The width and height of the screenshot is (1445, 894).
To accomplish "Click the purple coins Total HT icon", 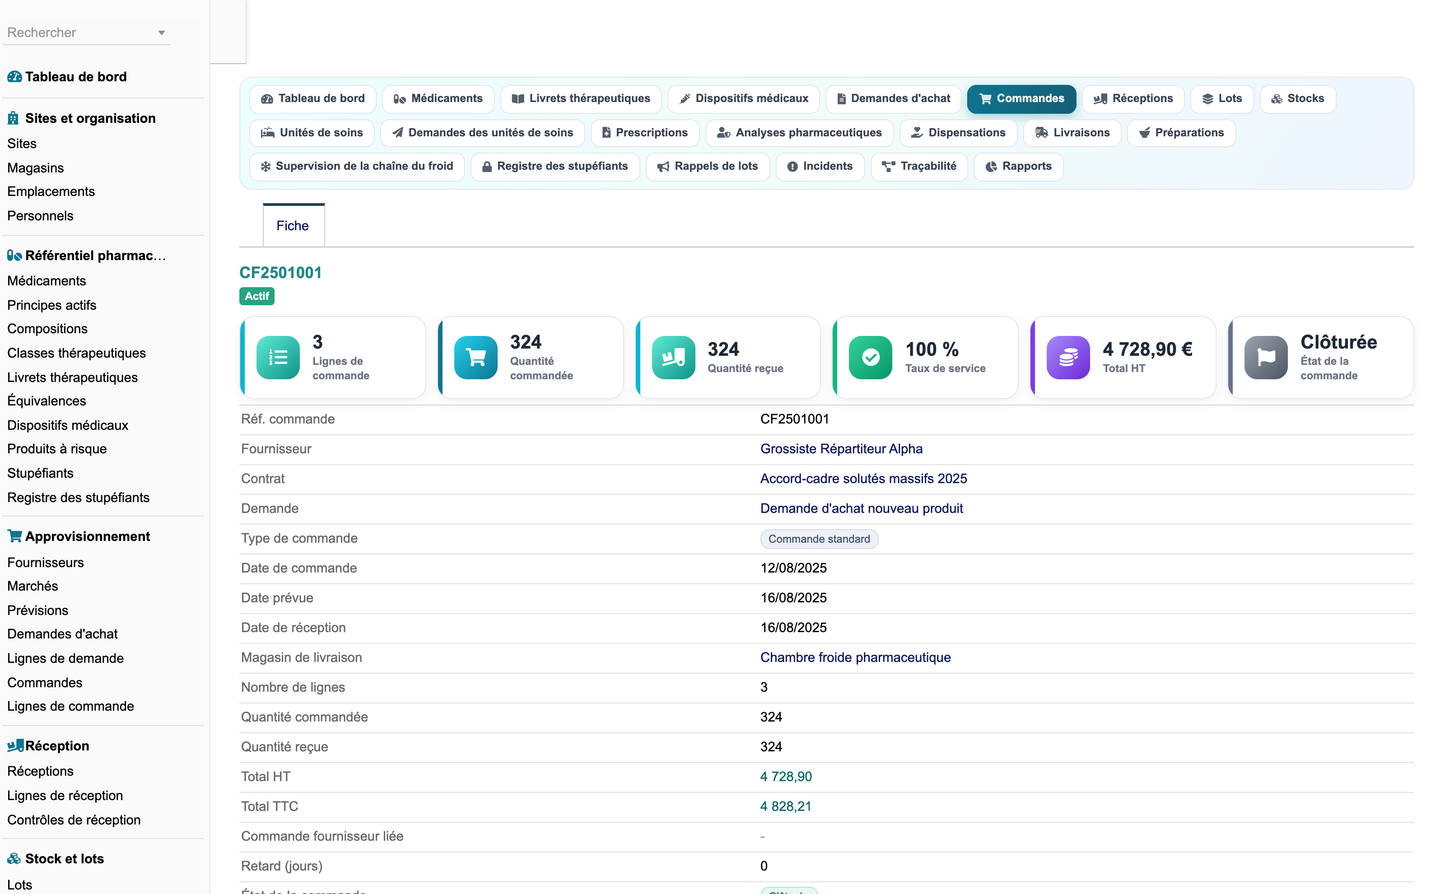I will pyautogui.click(x=1068, y=358).
